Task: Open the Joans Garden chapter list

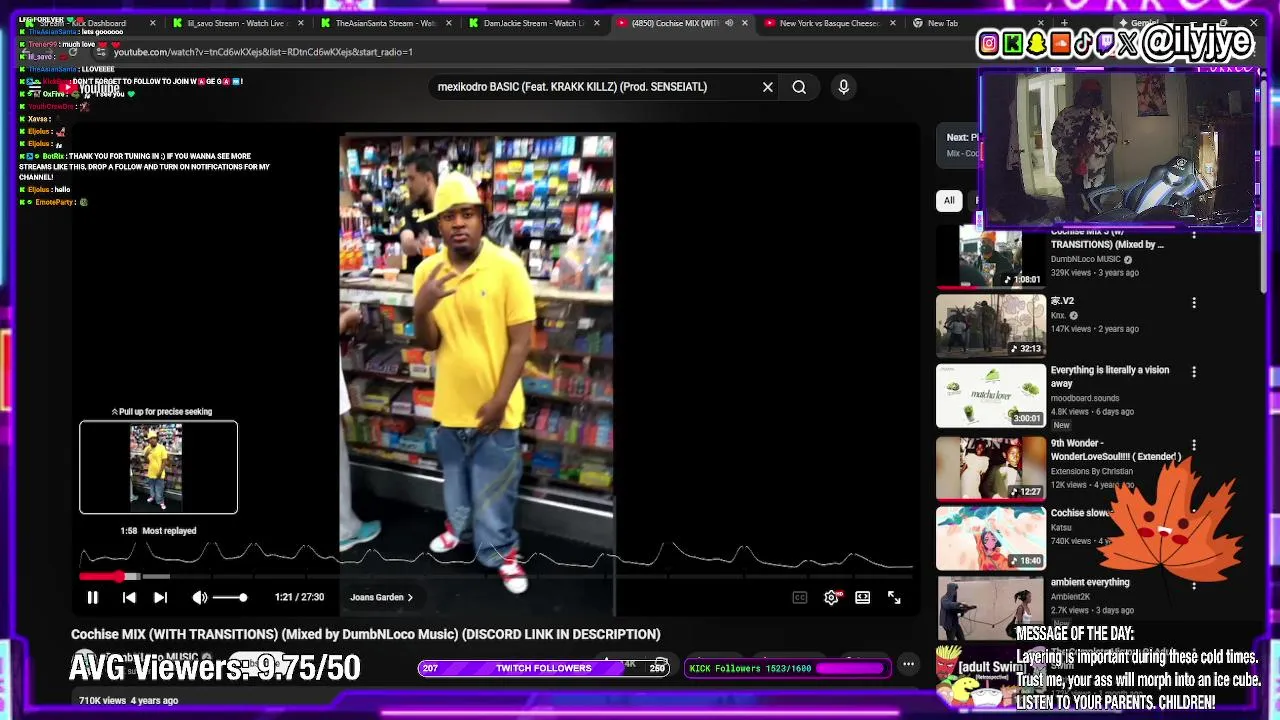Action: [381, 597]
